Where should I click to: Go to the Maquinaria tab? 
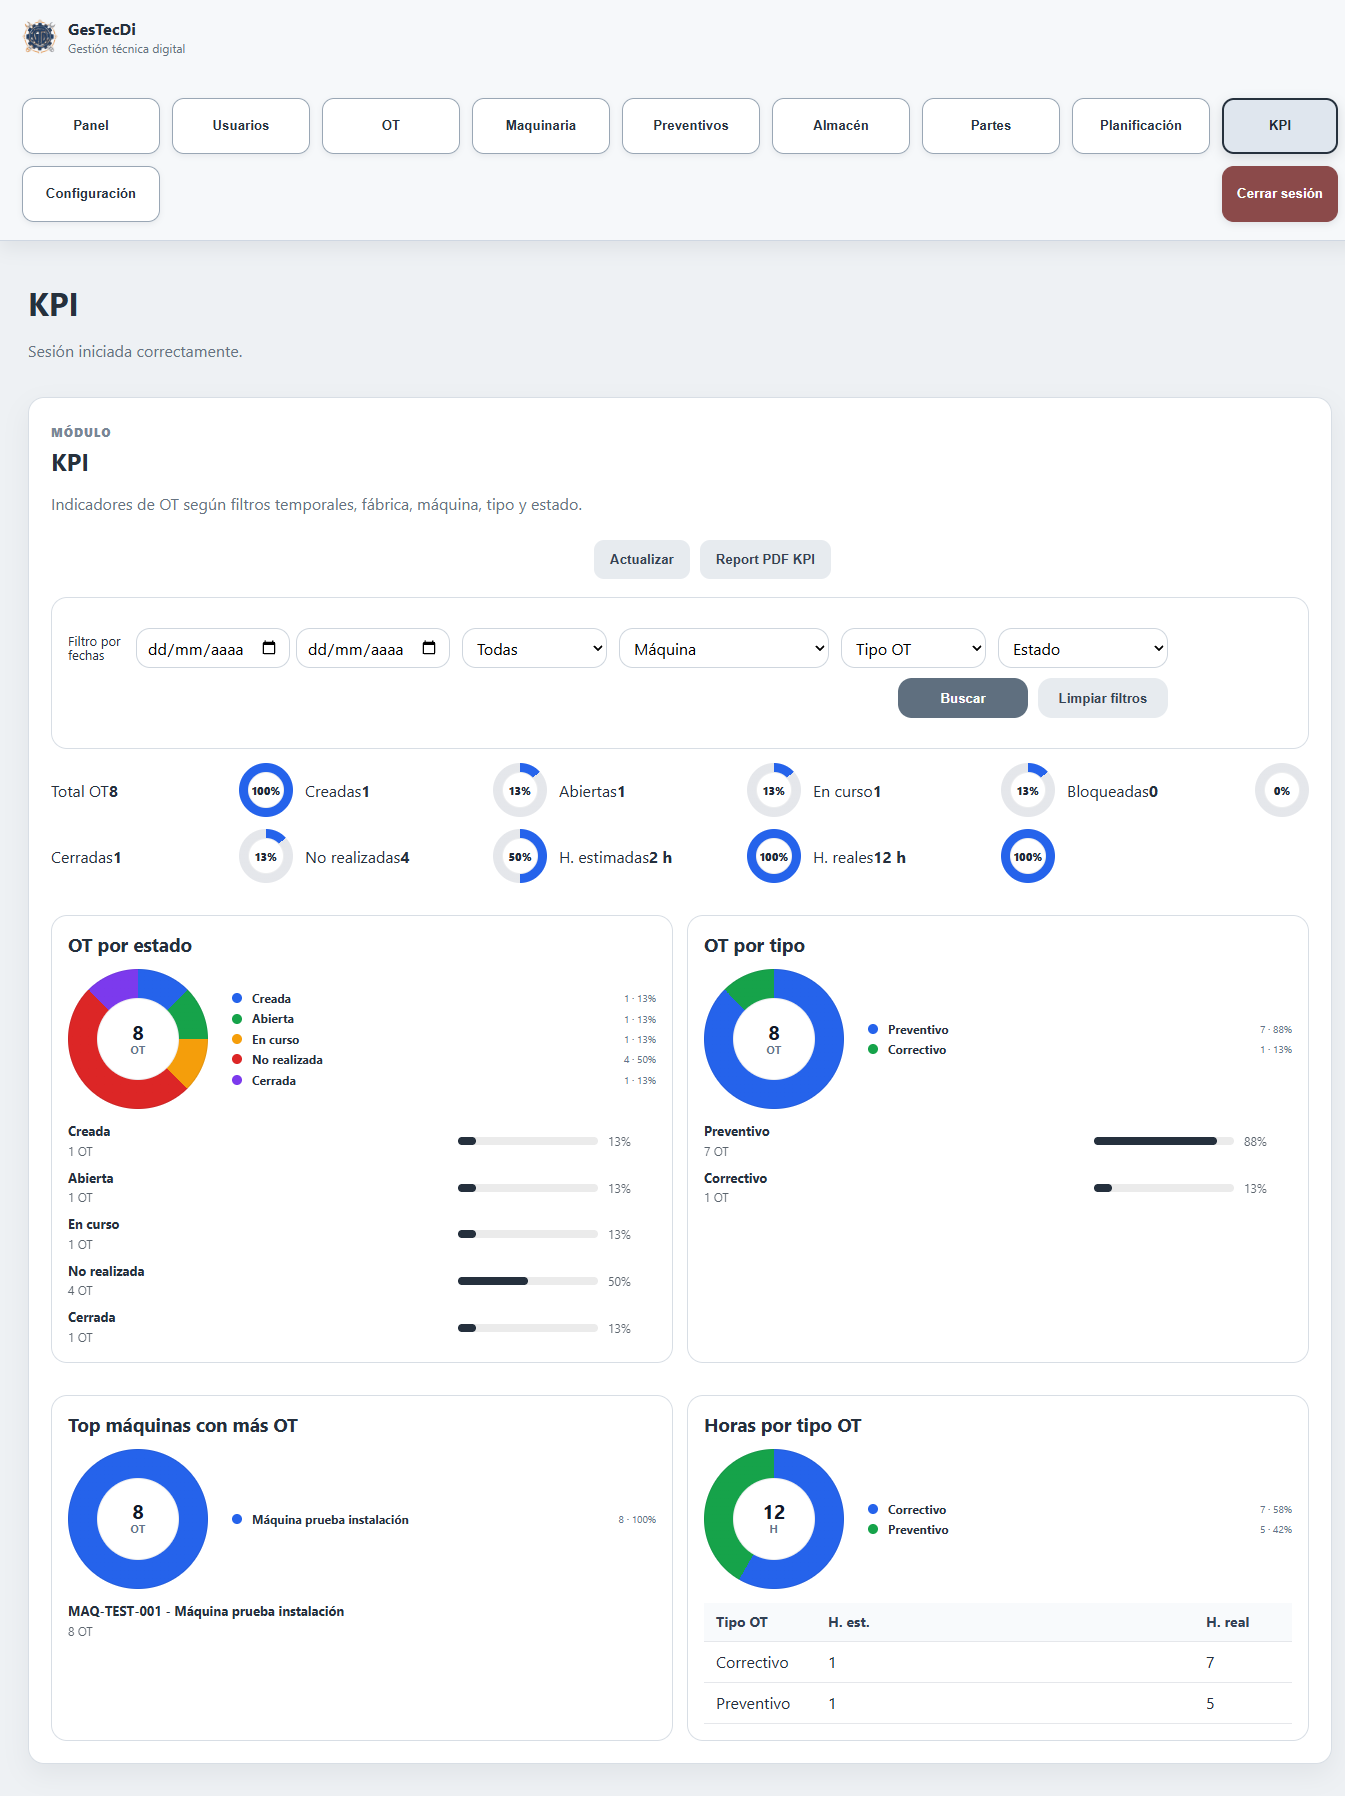(x=541, y=126)
